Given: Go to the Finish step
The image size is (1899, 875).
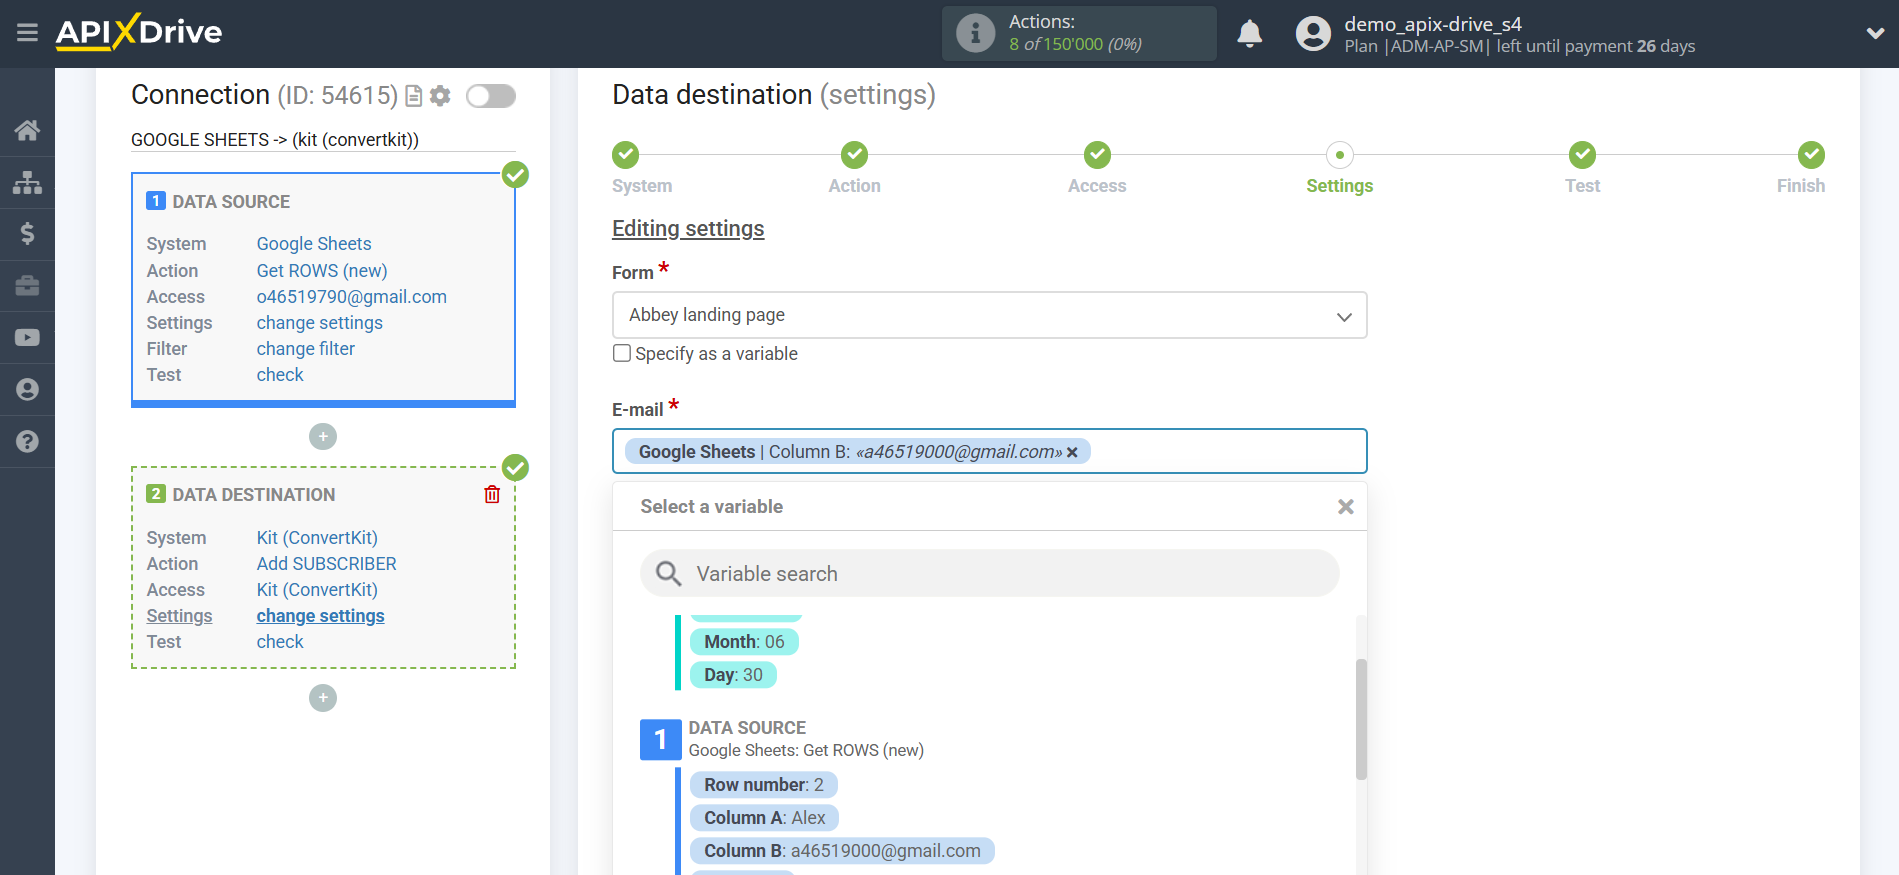Looking at the screenshot, I should click(x=1811, y=155).
